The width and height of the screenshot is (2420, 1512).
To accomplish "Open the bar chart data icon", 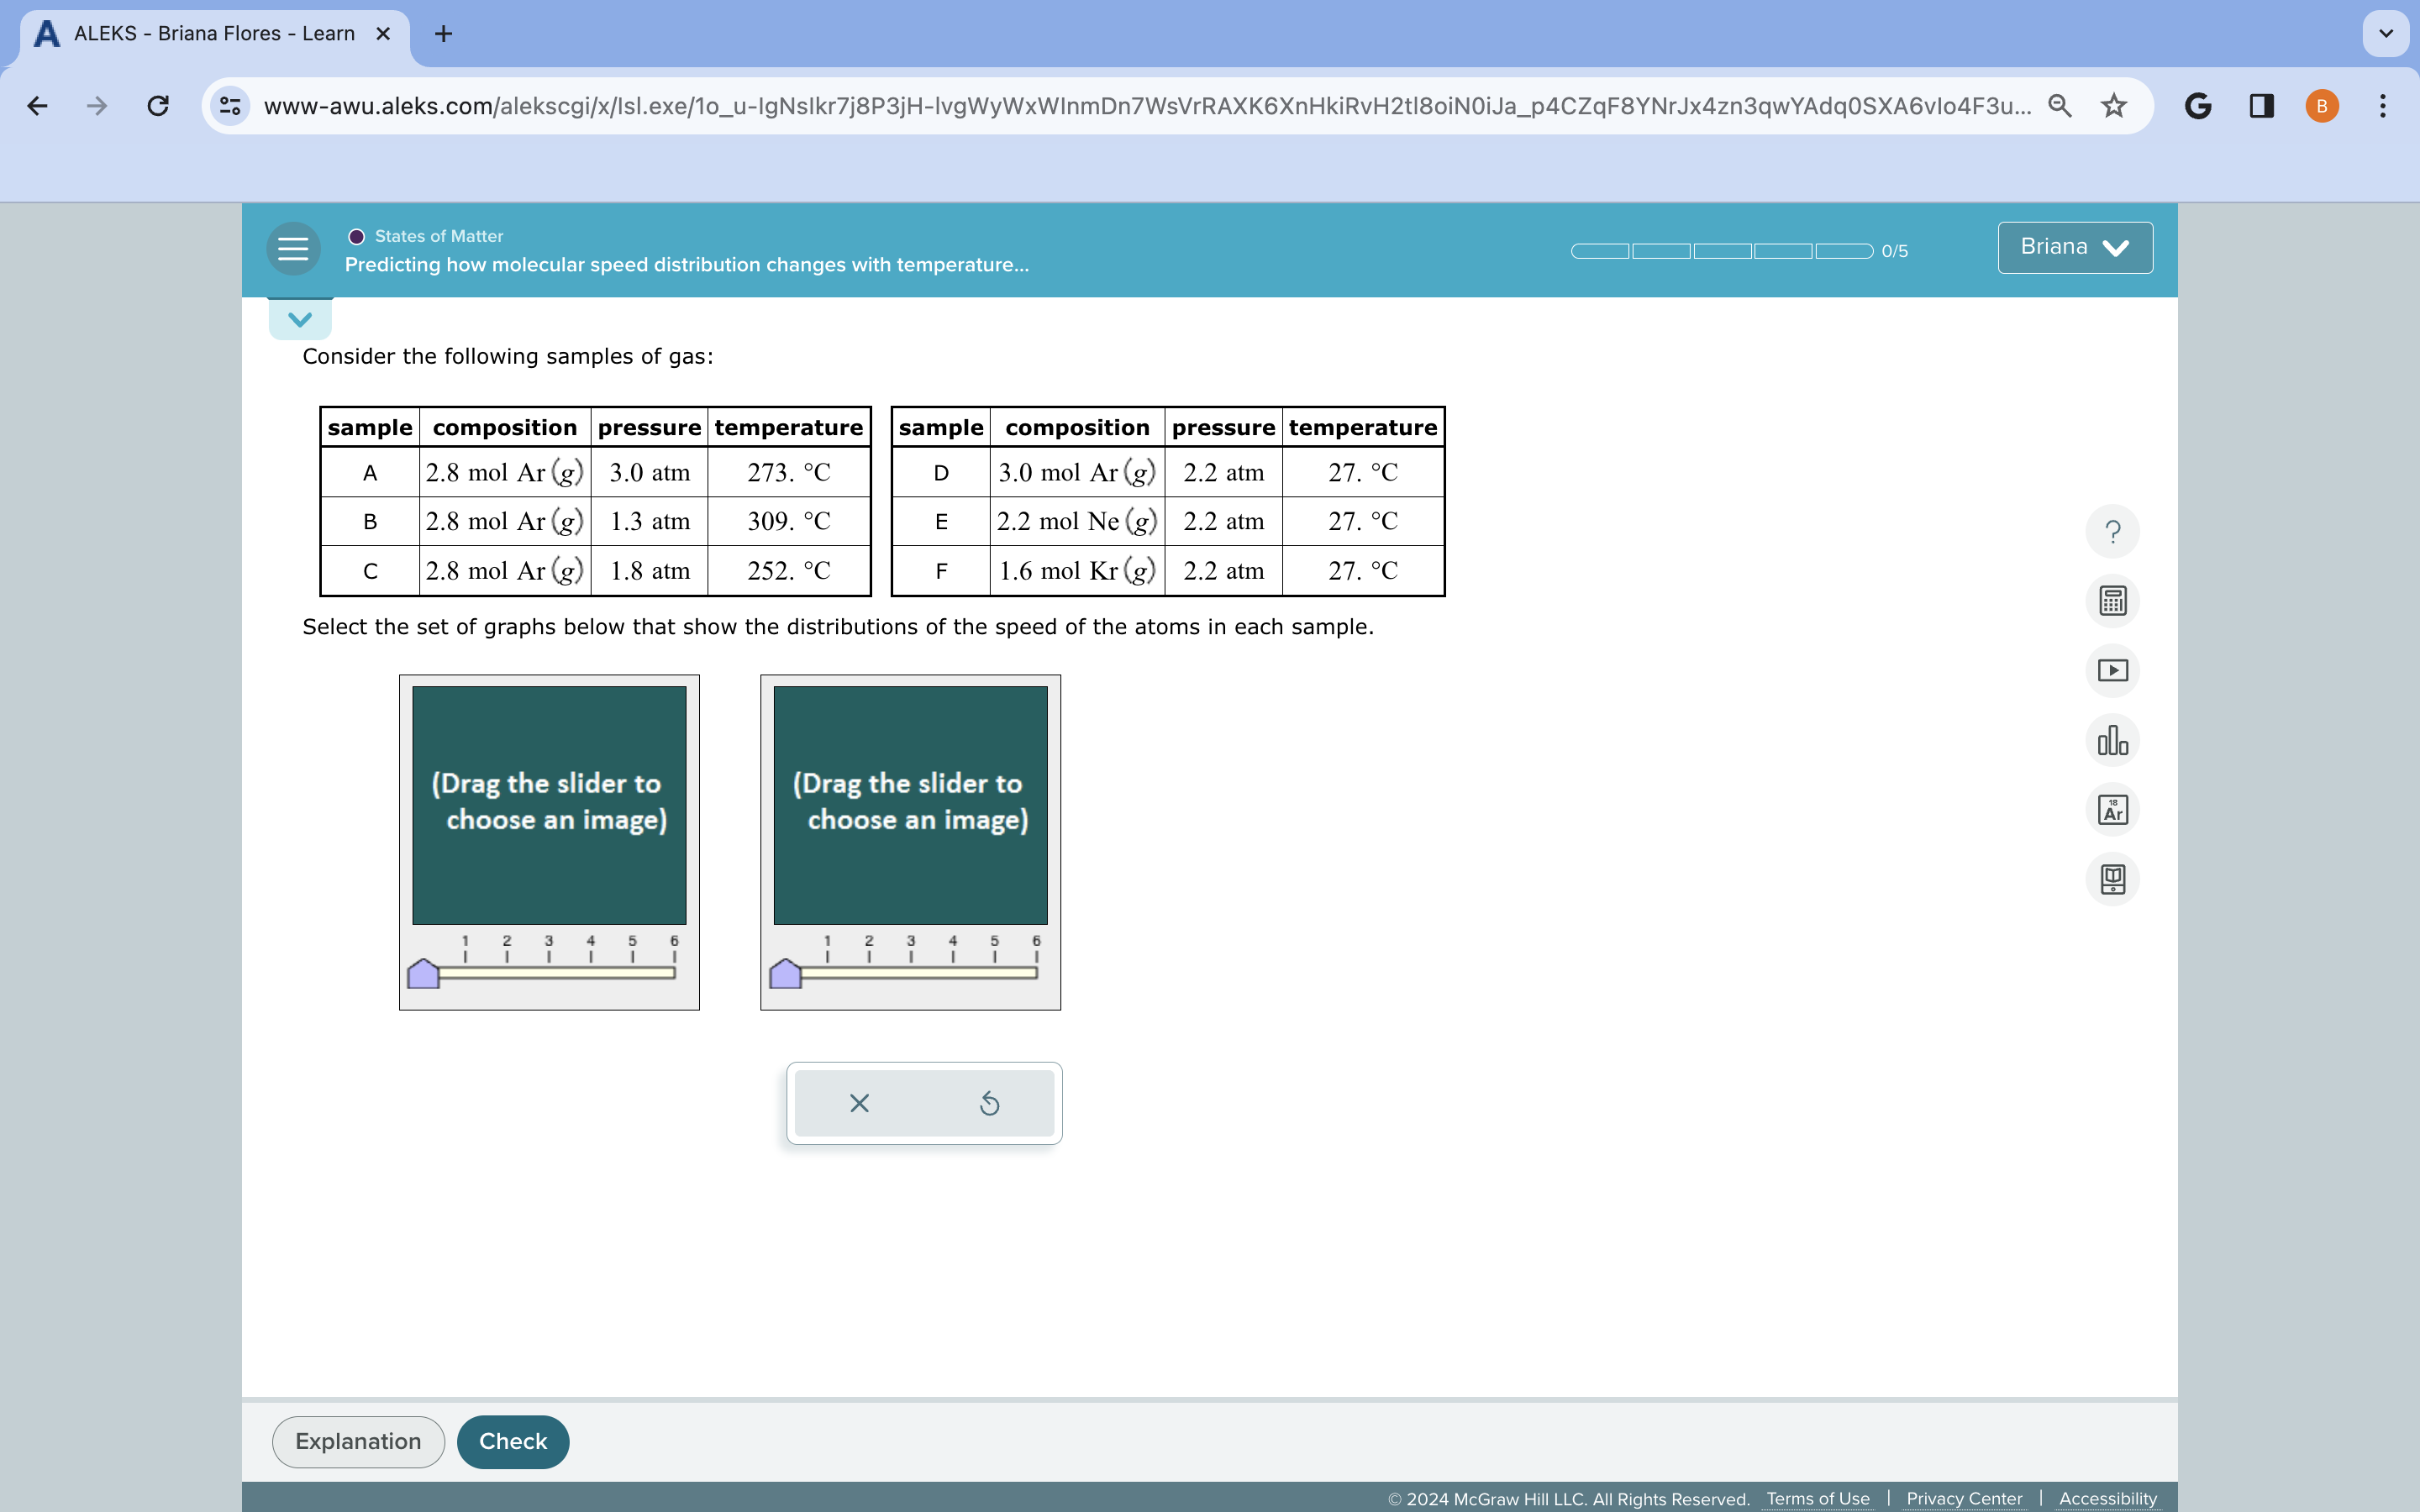I will pyautogui.click(x=2112, y=740).
